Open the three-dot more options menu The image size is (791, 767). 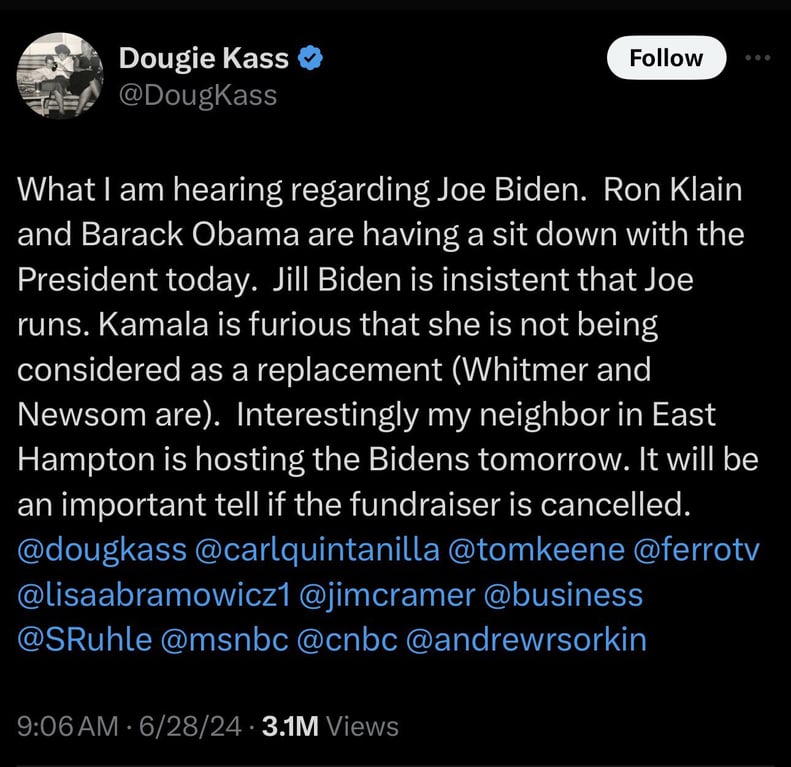pyautogui.click(x=760, y=57)
